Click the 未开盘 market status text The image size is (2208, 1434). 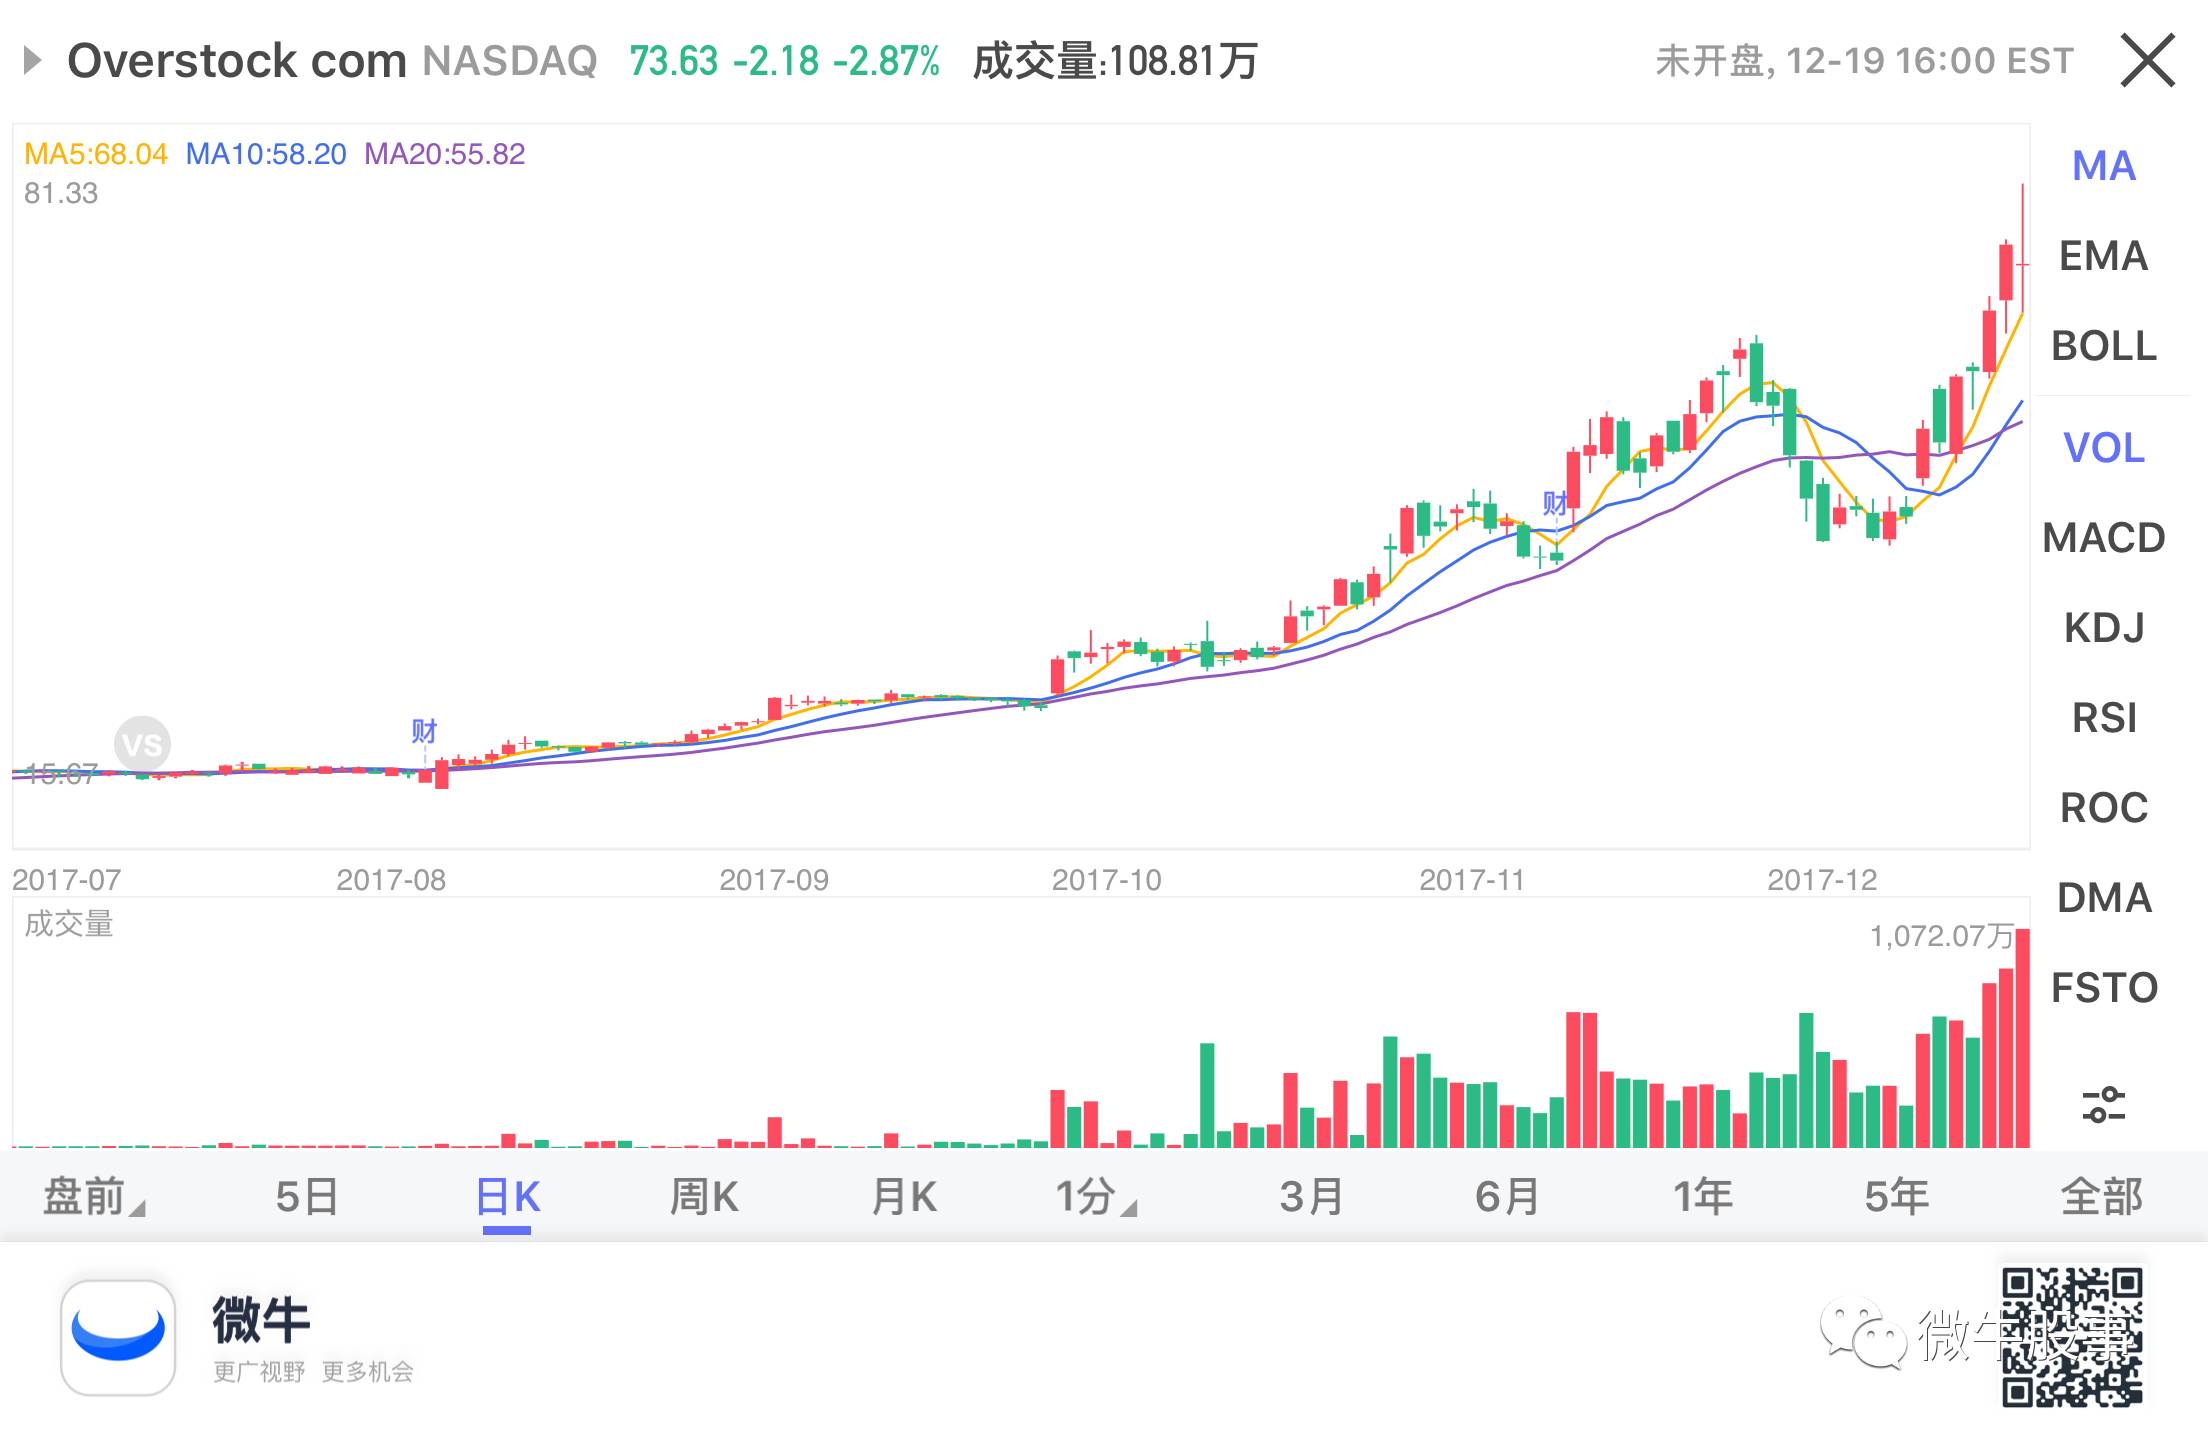pyautogui.click(x=1711, y=61)
